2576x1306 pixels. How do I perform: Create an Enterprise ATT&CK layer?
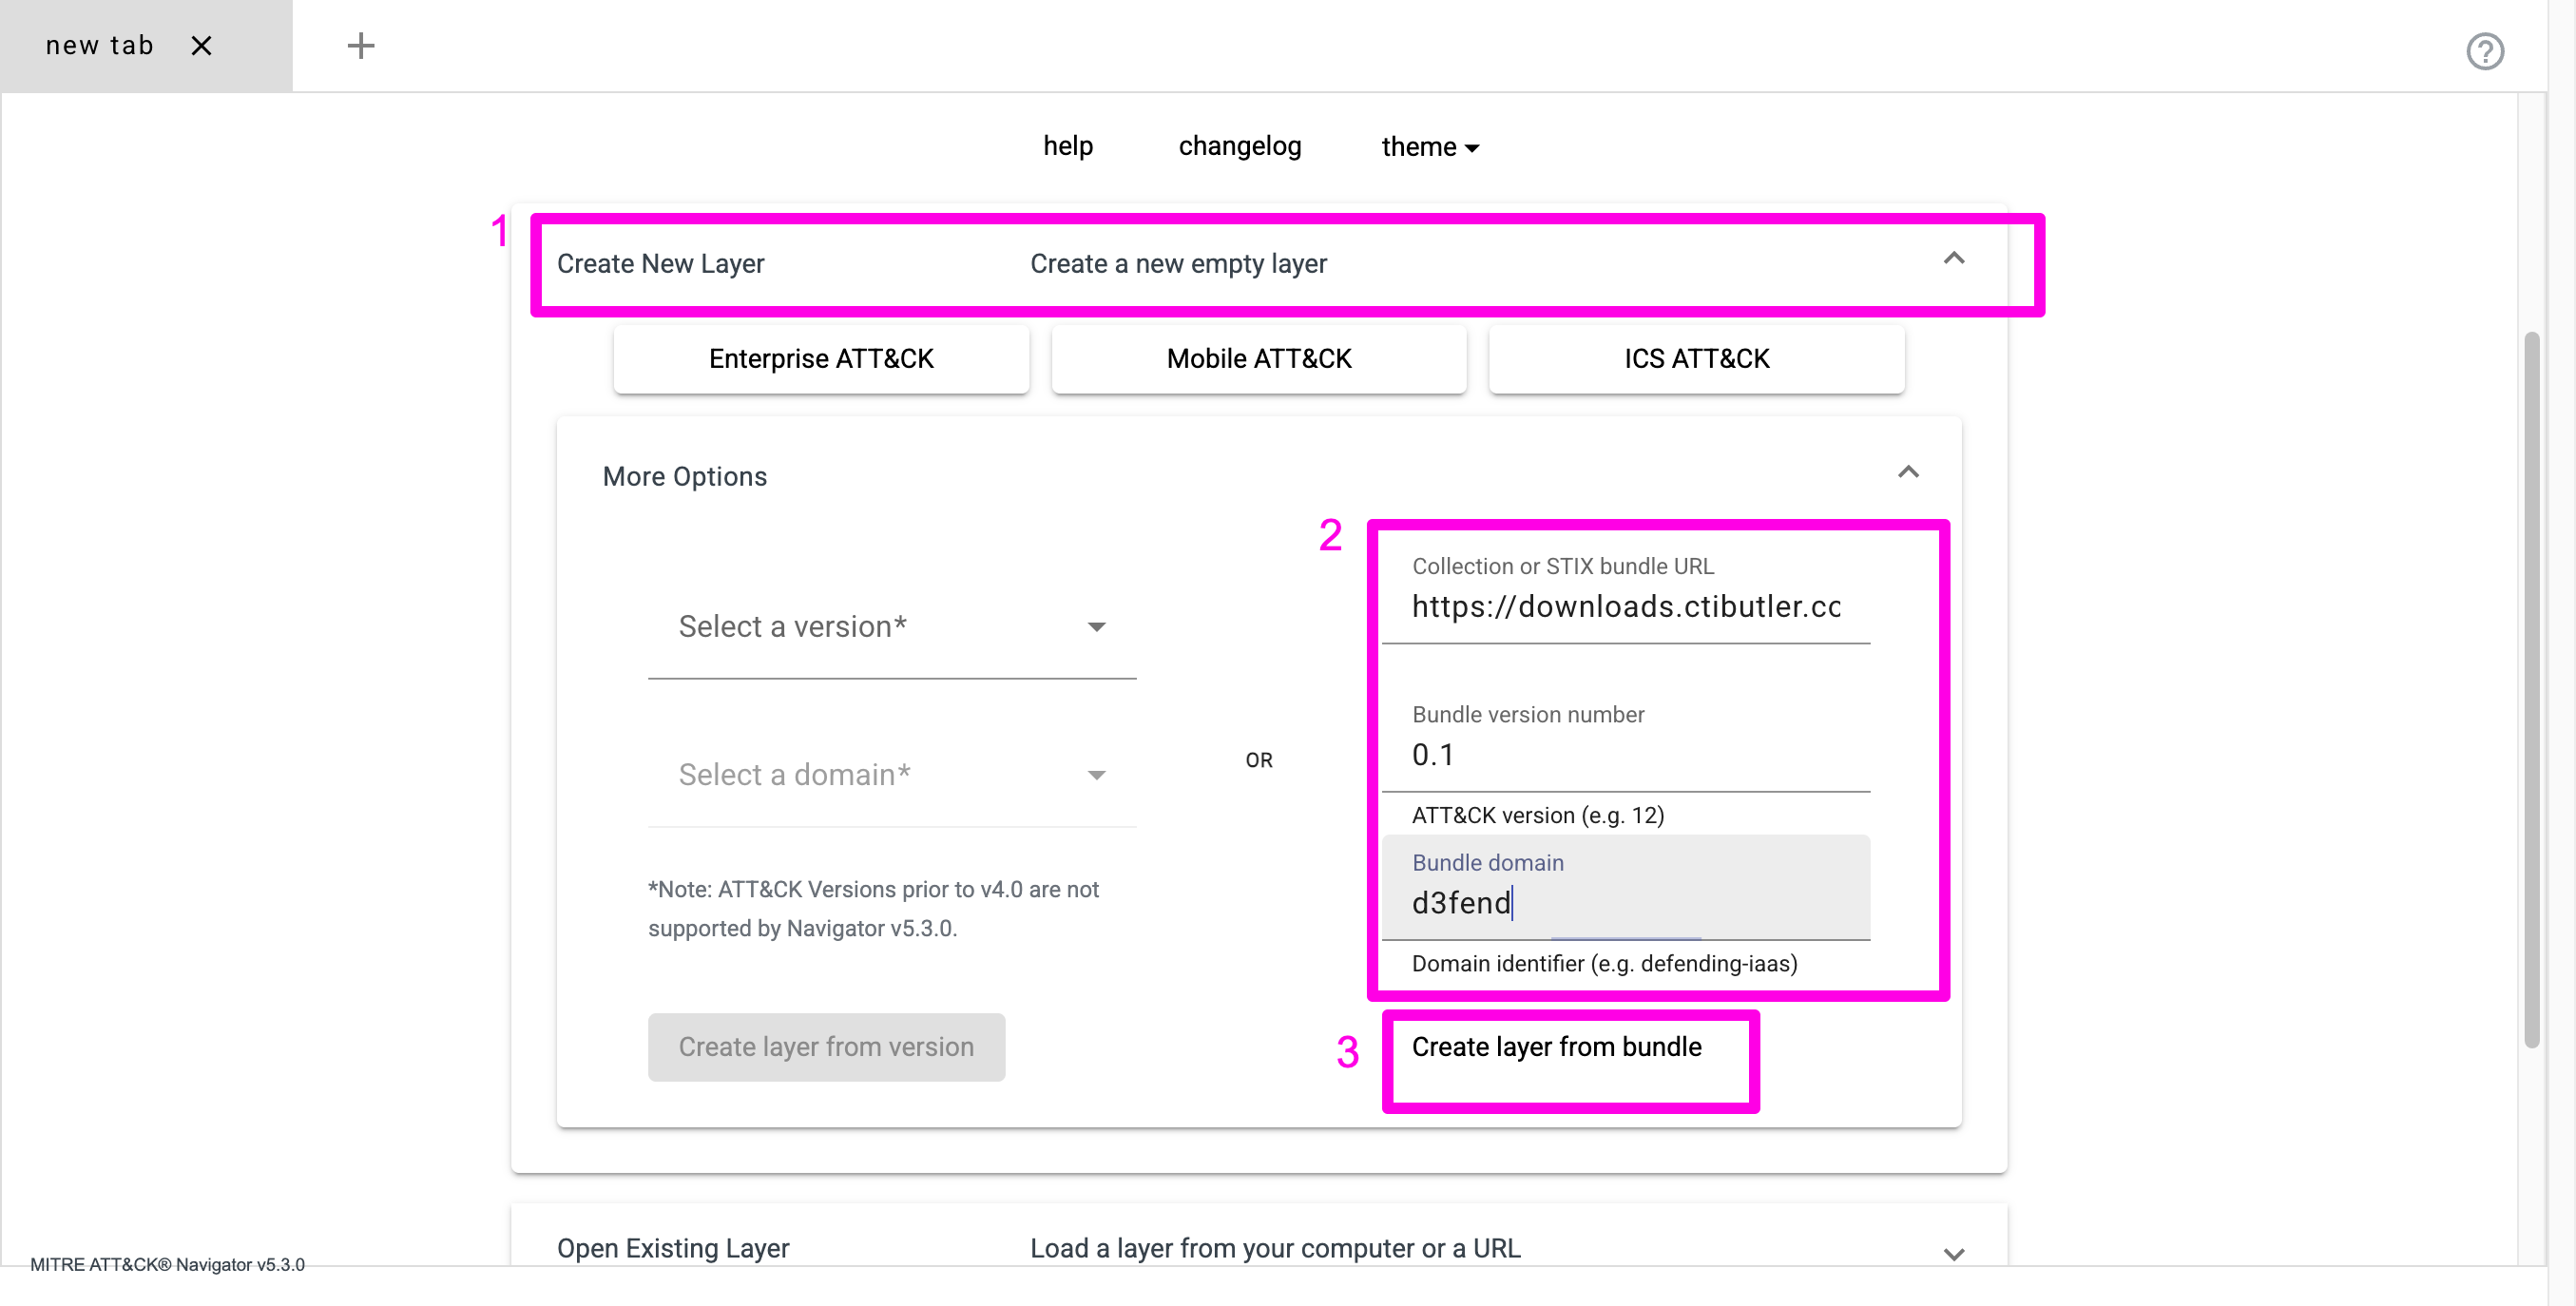coord(820,359)
